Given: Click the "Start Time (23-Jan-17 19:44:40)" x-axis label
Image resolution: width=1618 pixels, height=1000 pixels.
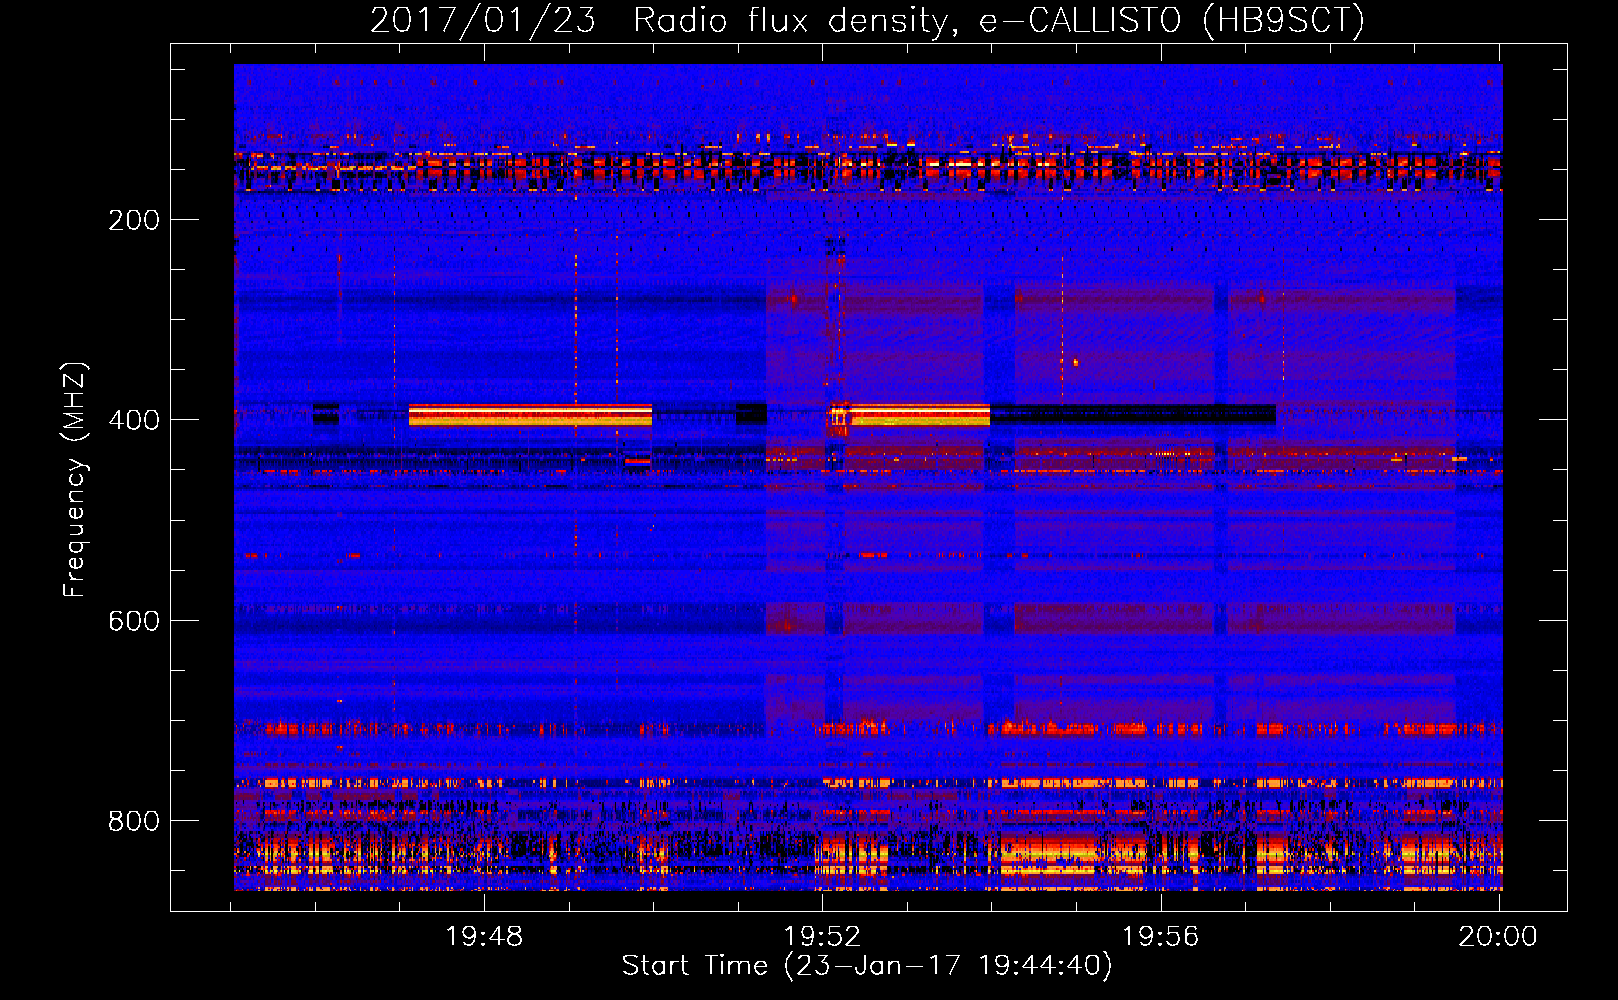Looking at the screenshot, I should [867, 965].
